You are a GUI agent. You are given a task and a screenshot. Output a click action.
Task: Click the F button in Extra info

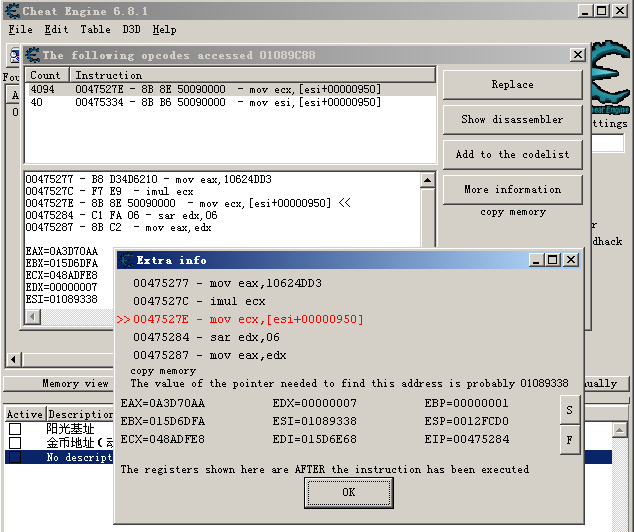pos(569,440)
